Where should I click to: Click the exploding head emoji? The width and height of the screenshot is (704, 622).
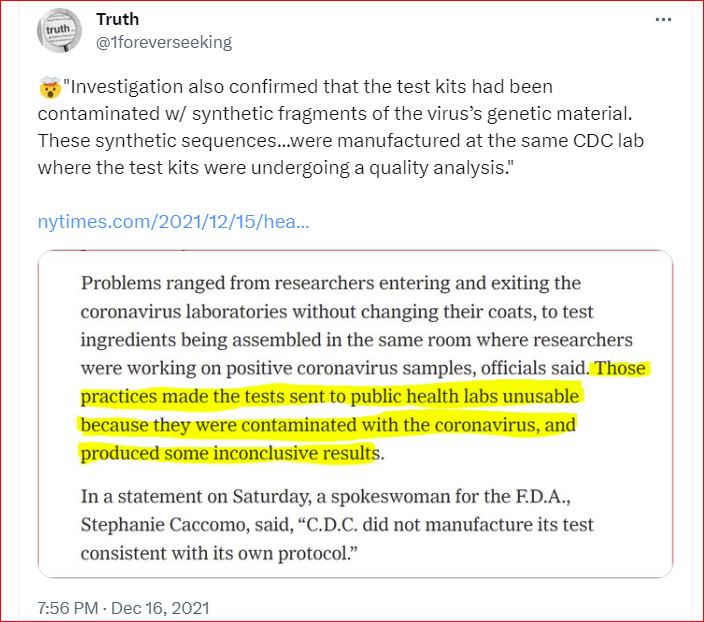(48, 88)
